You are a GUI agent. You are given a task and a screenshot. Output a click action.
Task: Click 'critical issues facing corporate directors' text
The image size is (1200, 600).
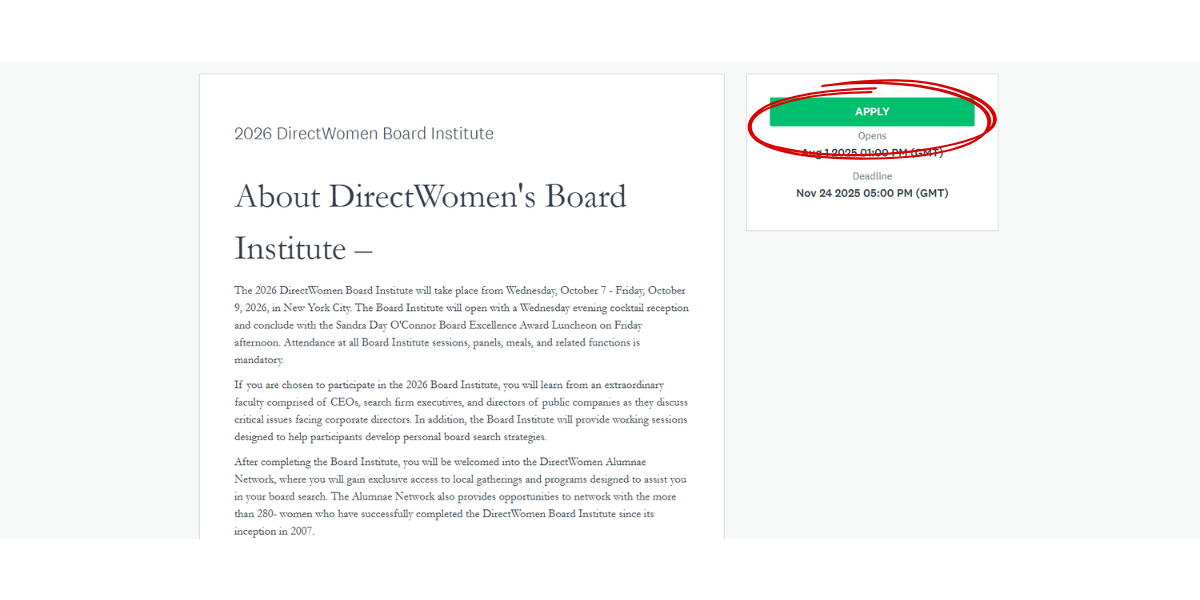coord(323,420)
